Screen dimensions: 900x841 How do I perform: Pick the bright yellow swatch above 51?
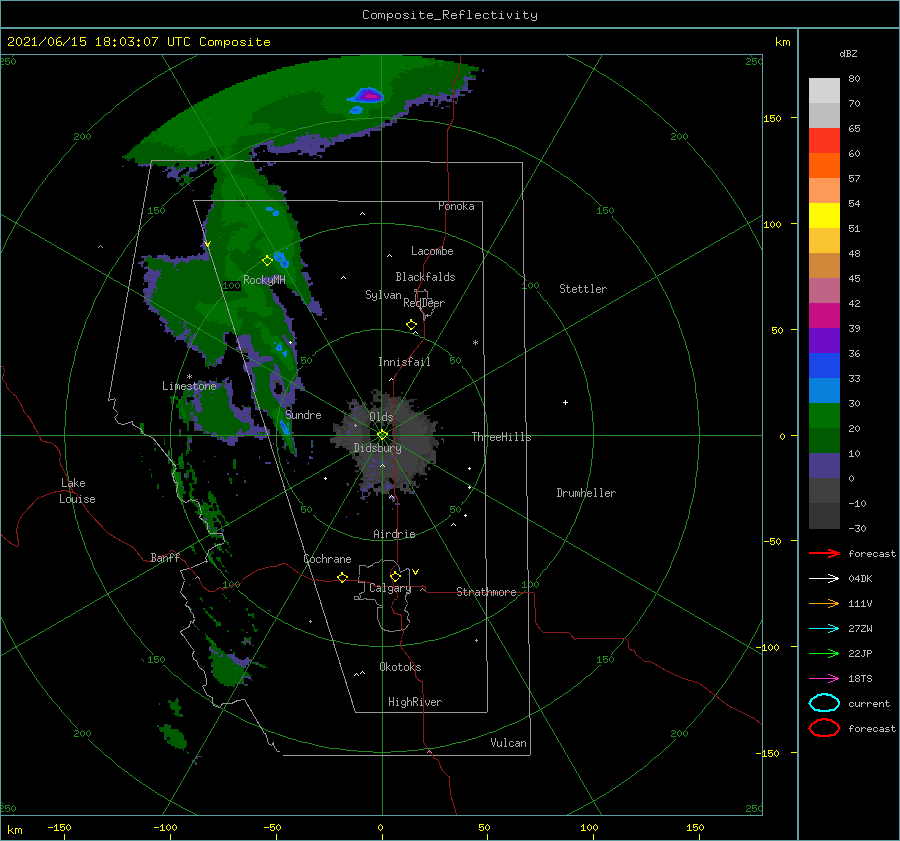coord(824,215)
